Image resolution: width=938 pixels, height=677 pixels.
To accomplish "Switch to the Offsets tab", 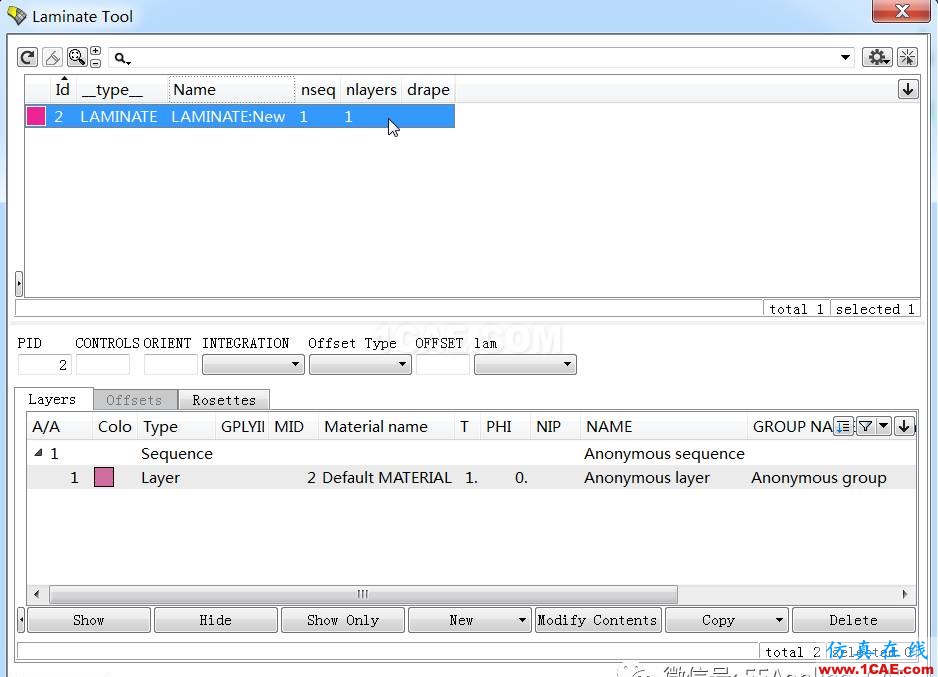I will [x=135, y=400].
